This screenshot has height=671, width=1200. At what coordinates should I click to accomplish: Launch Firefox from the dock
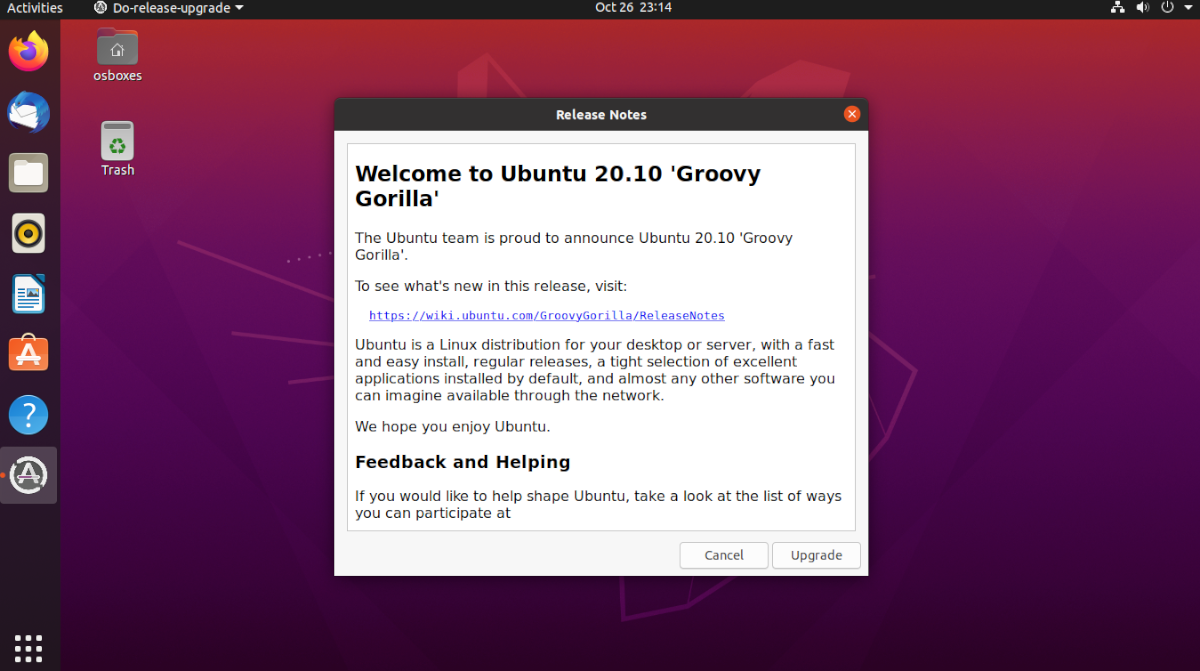[x=28, y=51]
